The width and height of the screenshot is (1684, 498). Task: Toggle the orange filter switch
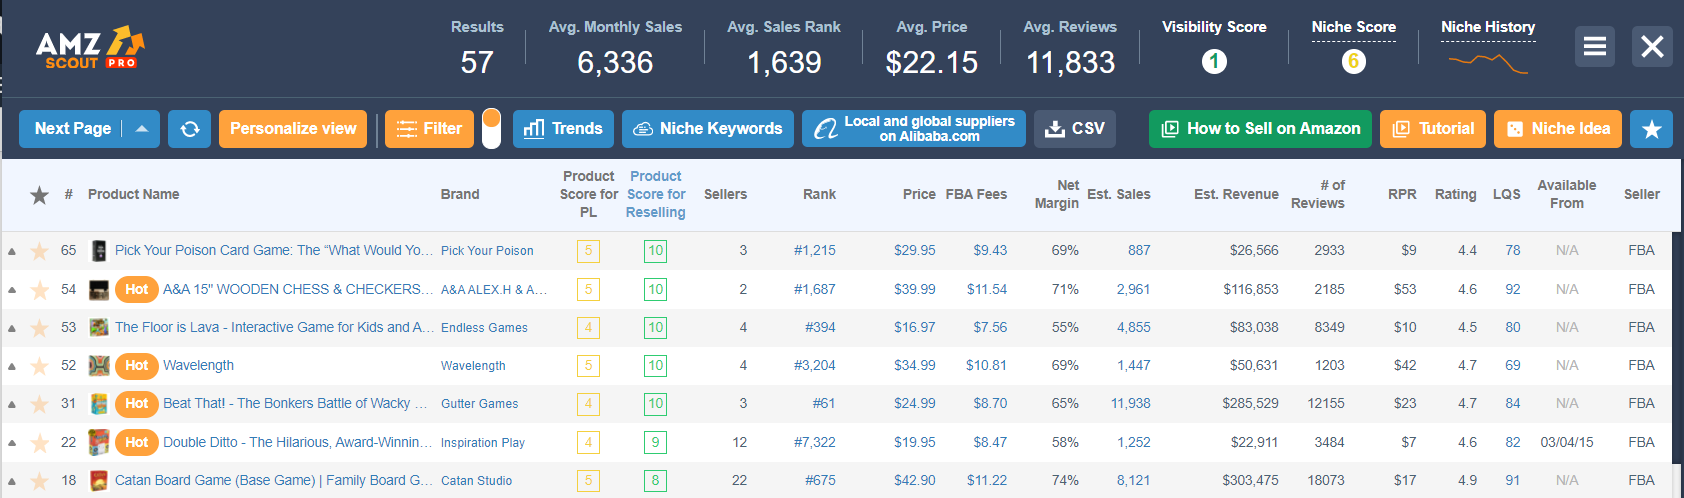tap(491, 129)
